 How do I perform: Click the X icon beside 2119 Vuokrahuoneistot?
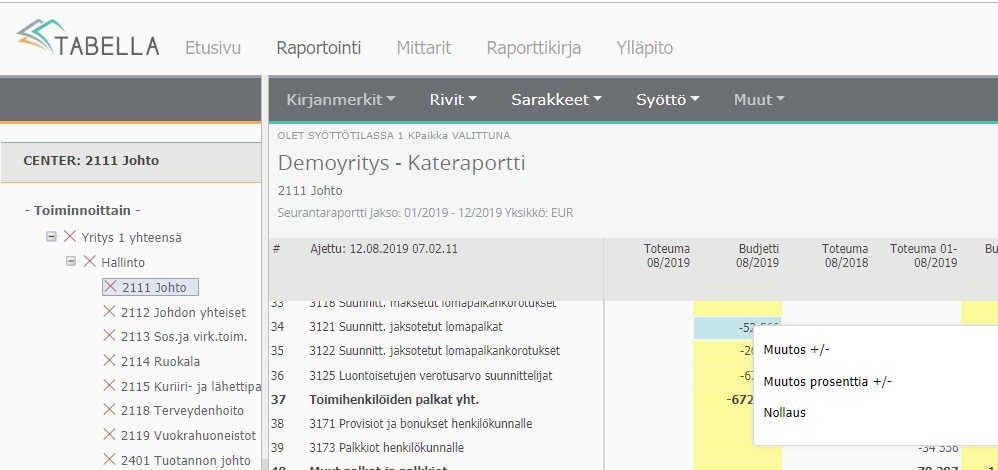tap(110, 435)
